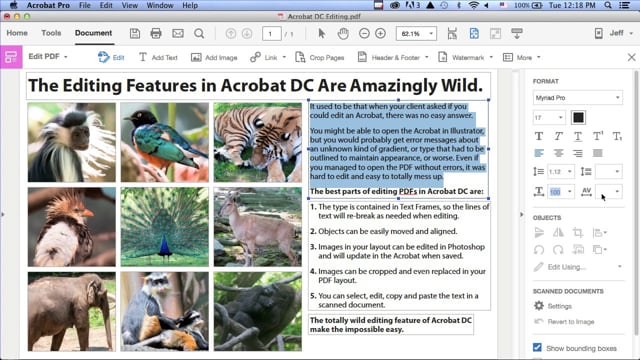
Task: Open Edit Using dropdown
Action: pyautogui.click(x=578, y=267)
